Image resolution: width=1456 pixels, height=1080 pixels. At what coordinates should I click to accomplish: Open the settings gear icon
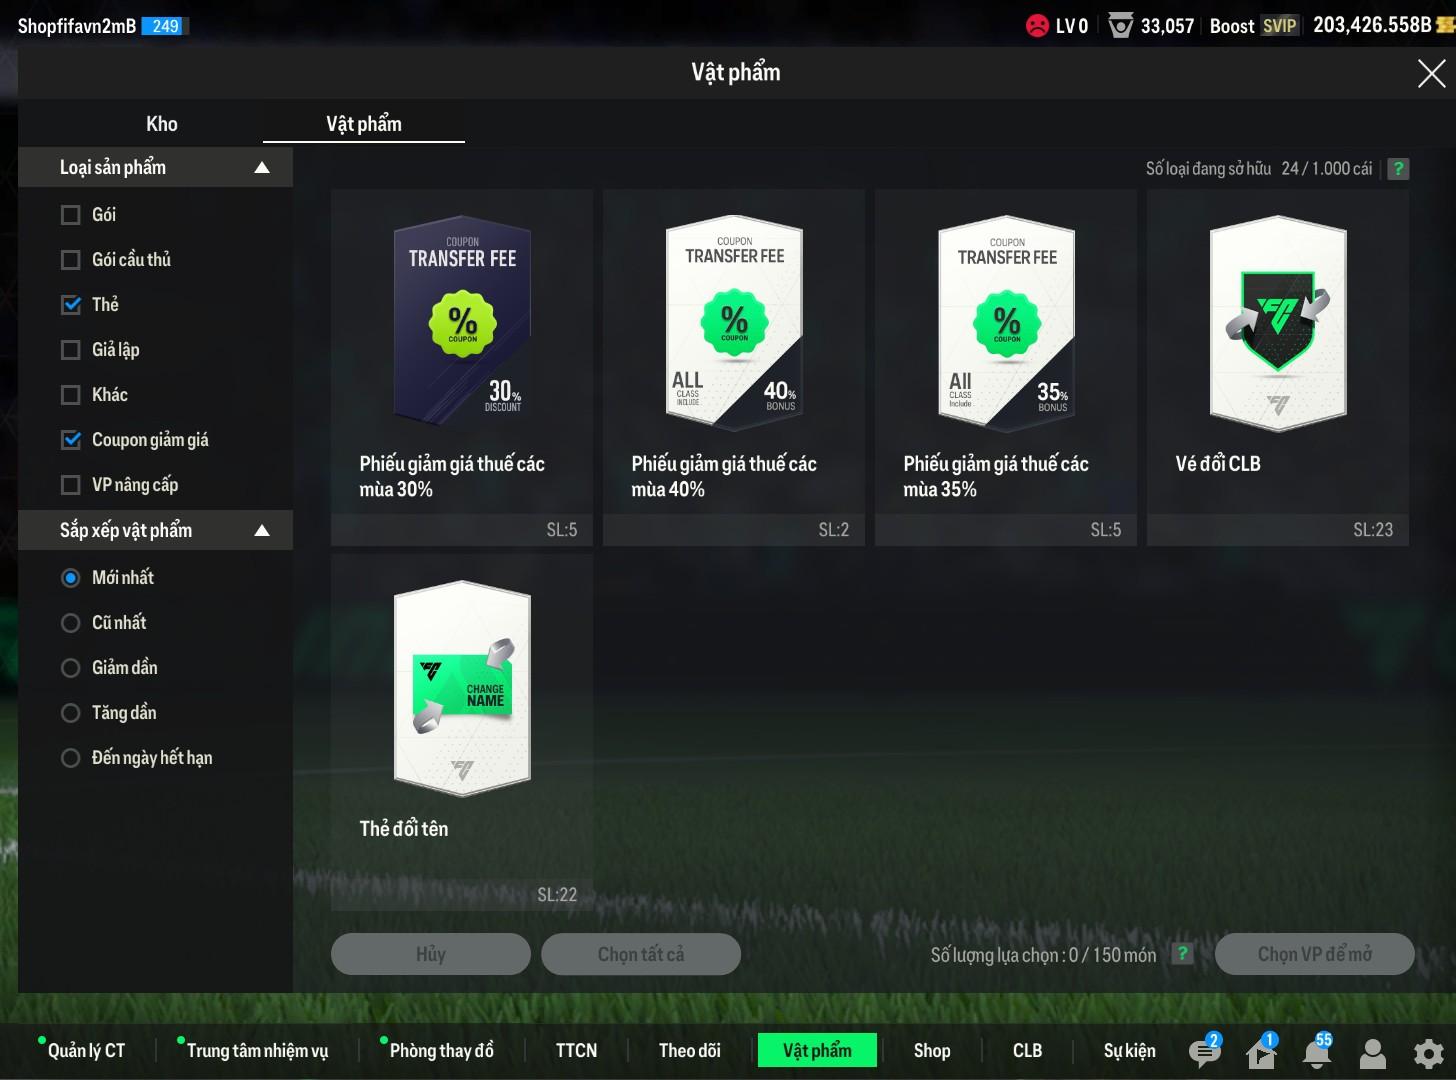1428,1052
